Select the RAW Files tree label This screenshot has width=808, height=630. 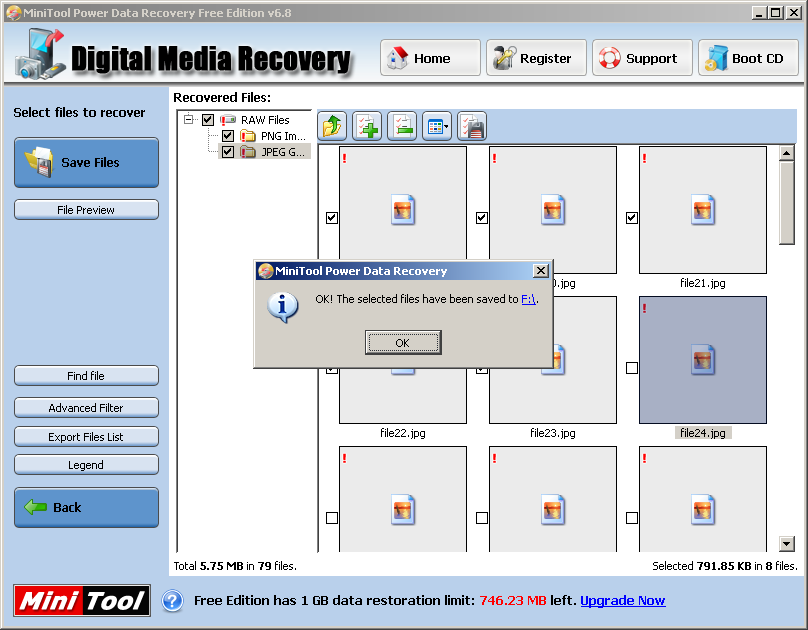click(265, 120)
